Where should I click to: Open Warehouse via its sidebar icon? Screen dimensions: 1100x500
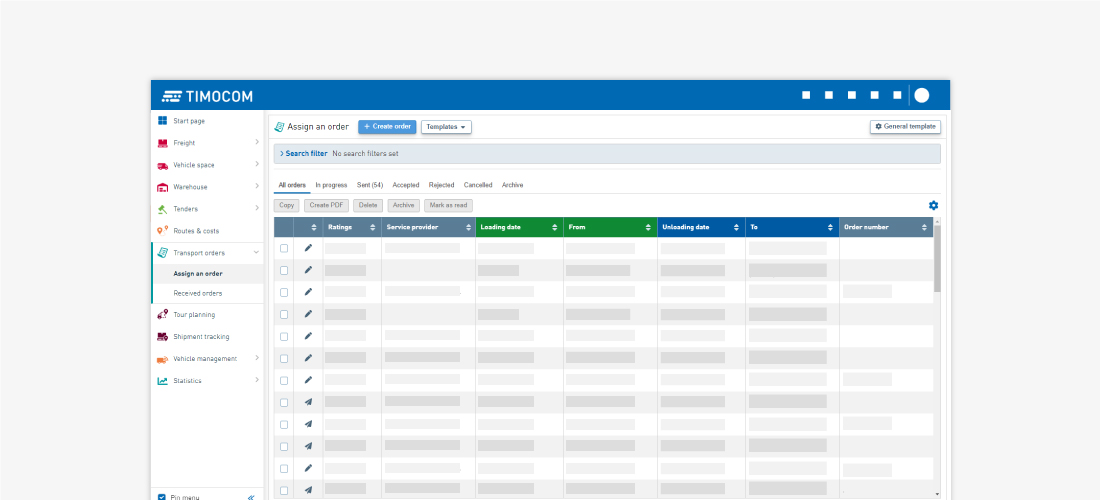[162, 187]
